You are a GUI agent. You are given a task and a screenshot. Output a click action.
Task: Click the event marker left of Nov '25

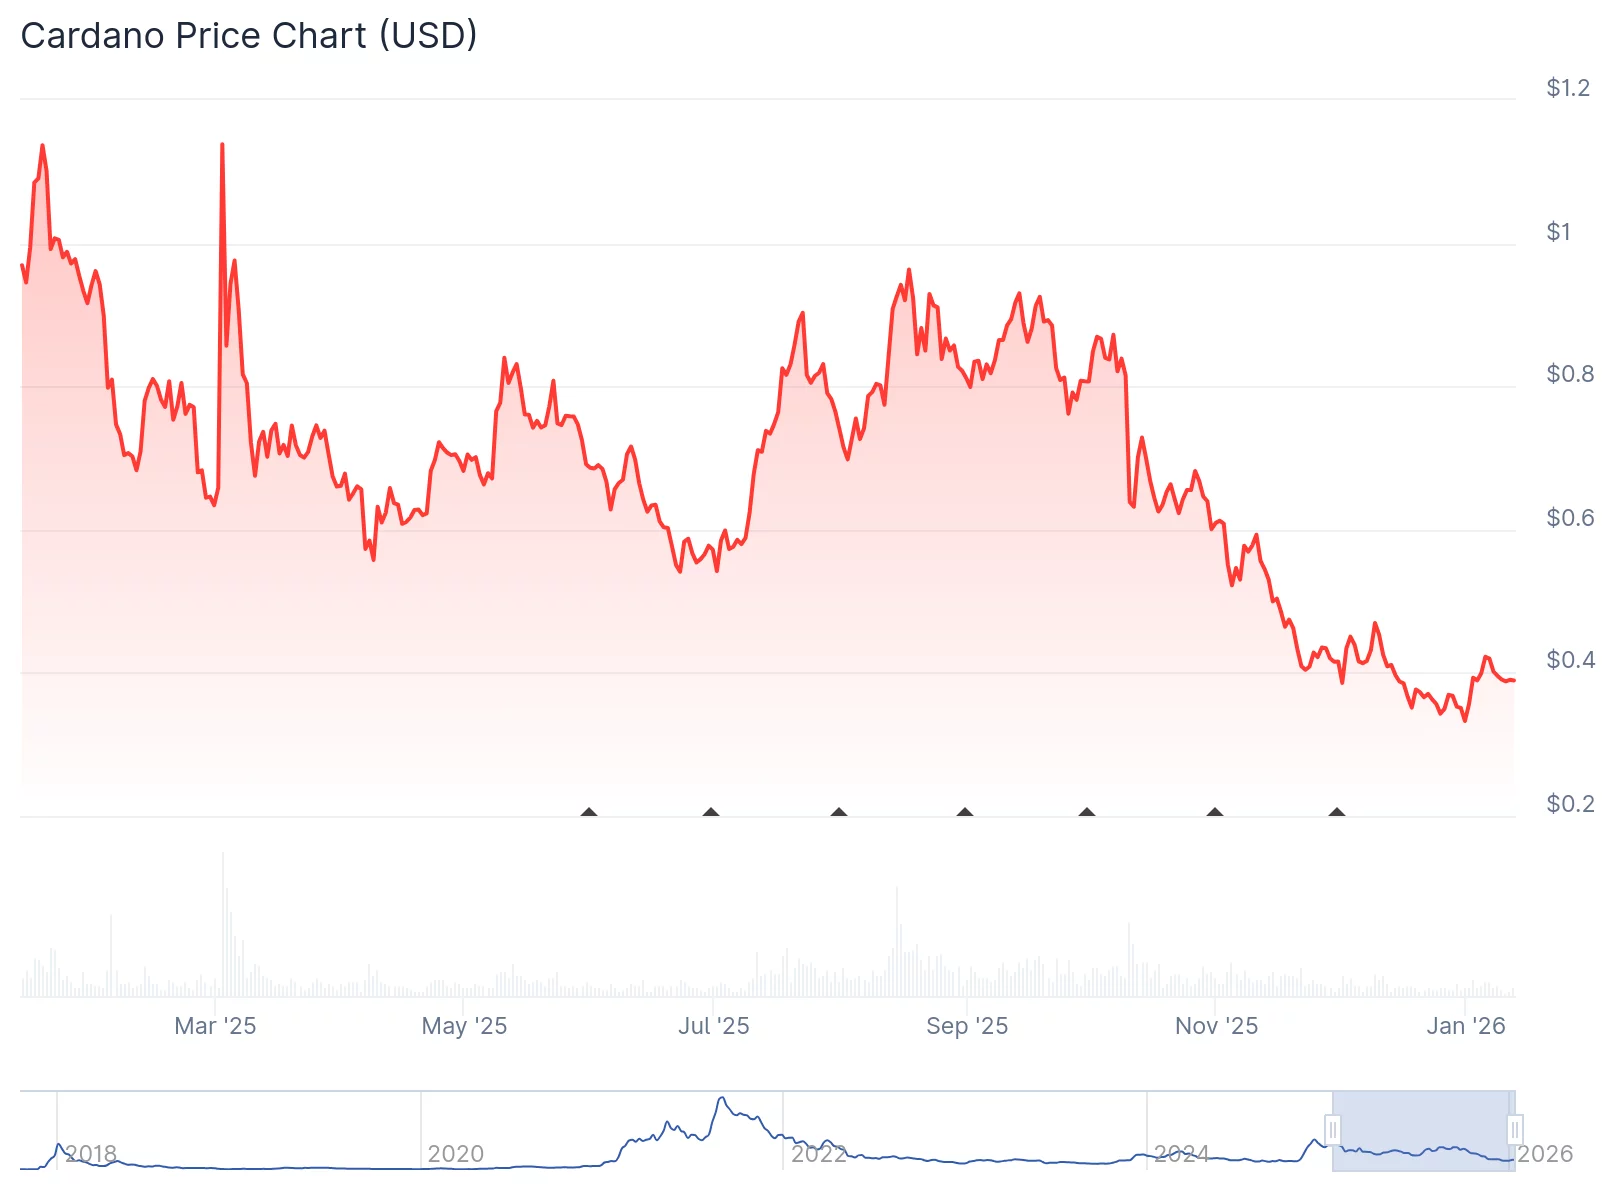[x=1086, y=813]
